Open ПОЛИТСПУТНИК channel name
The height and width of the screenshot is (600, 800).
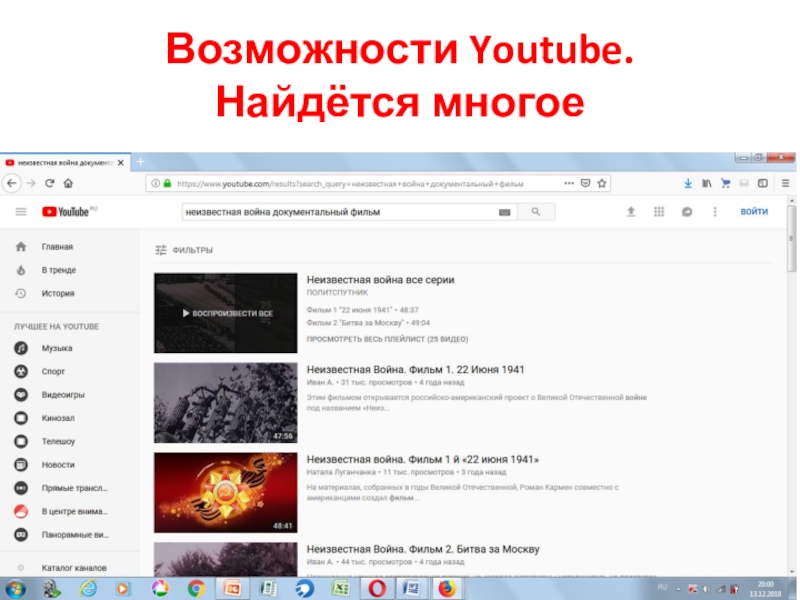(x=337, y=293)
